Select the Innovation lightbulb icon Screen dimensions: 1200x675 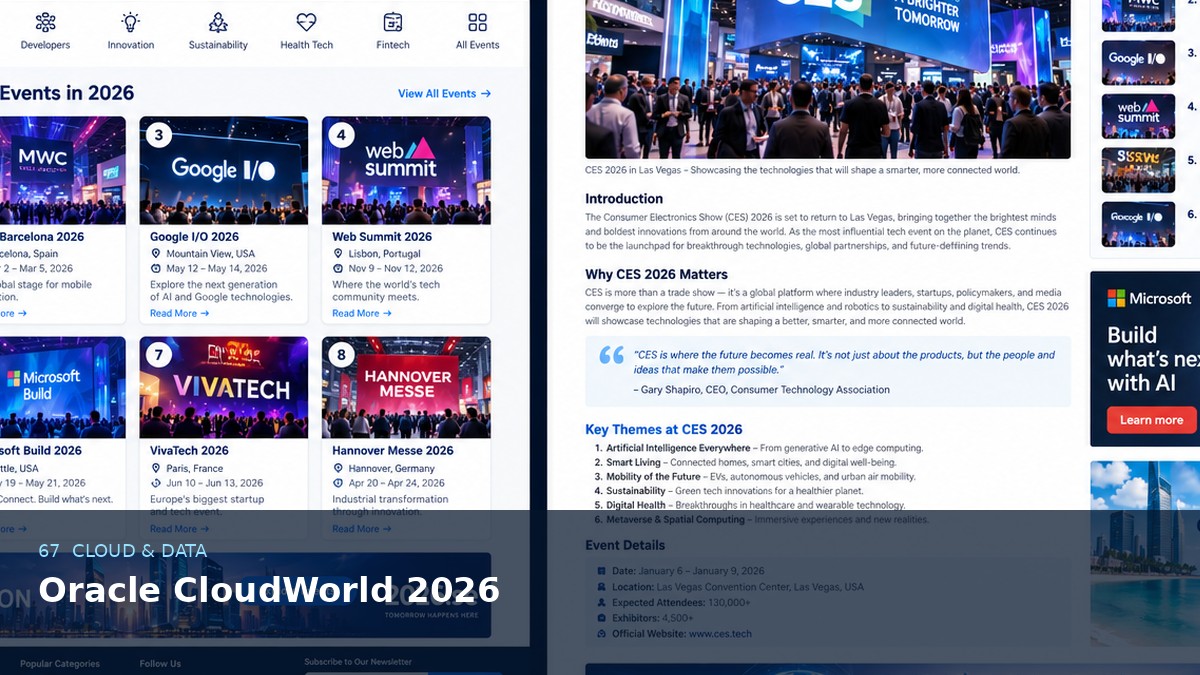[131, 22]
